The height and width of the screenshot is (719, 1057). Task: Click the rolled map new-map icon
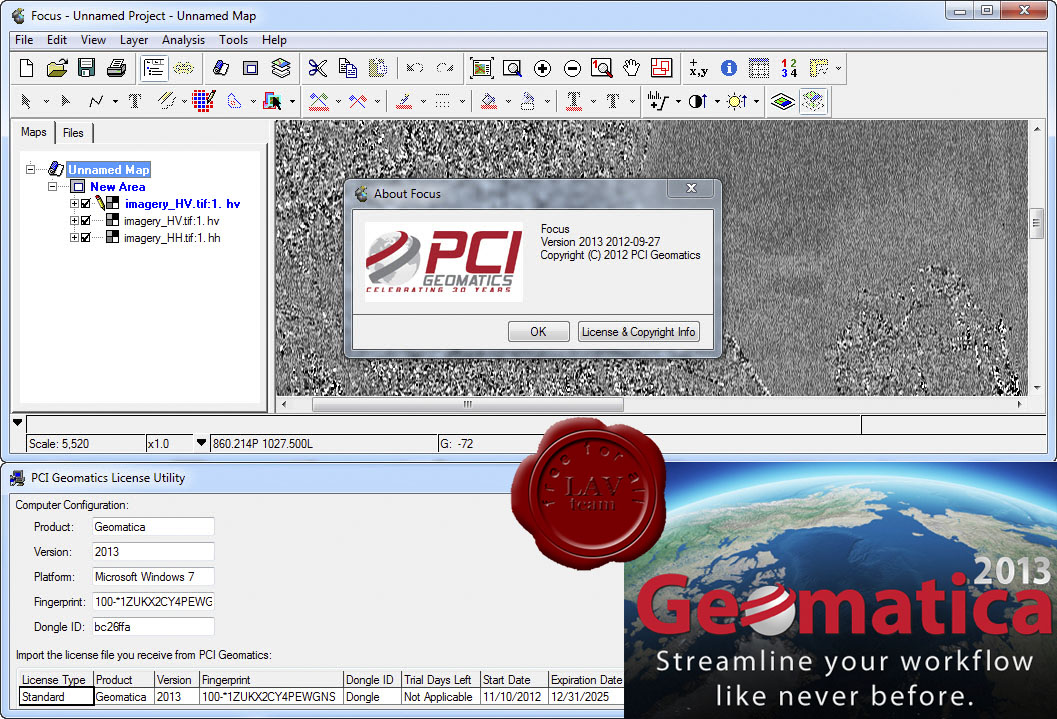220,68
